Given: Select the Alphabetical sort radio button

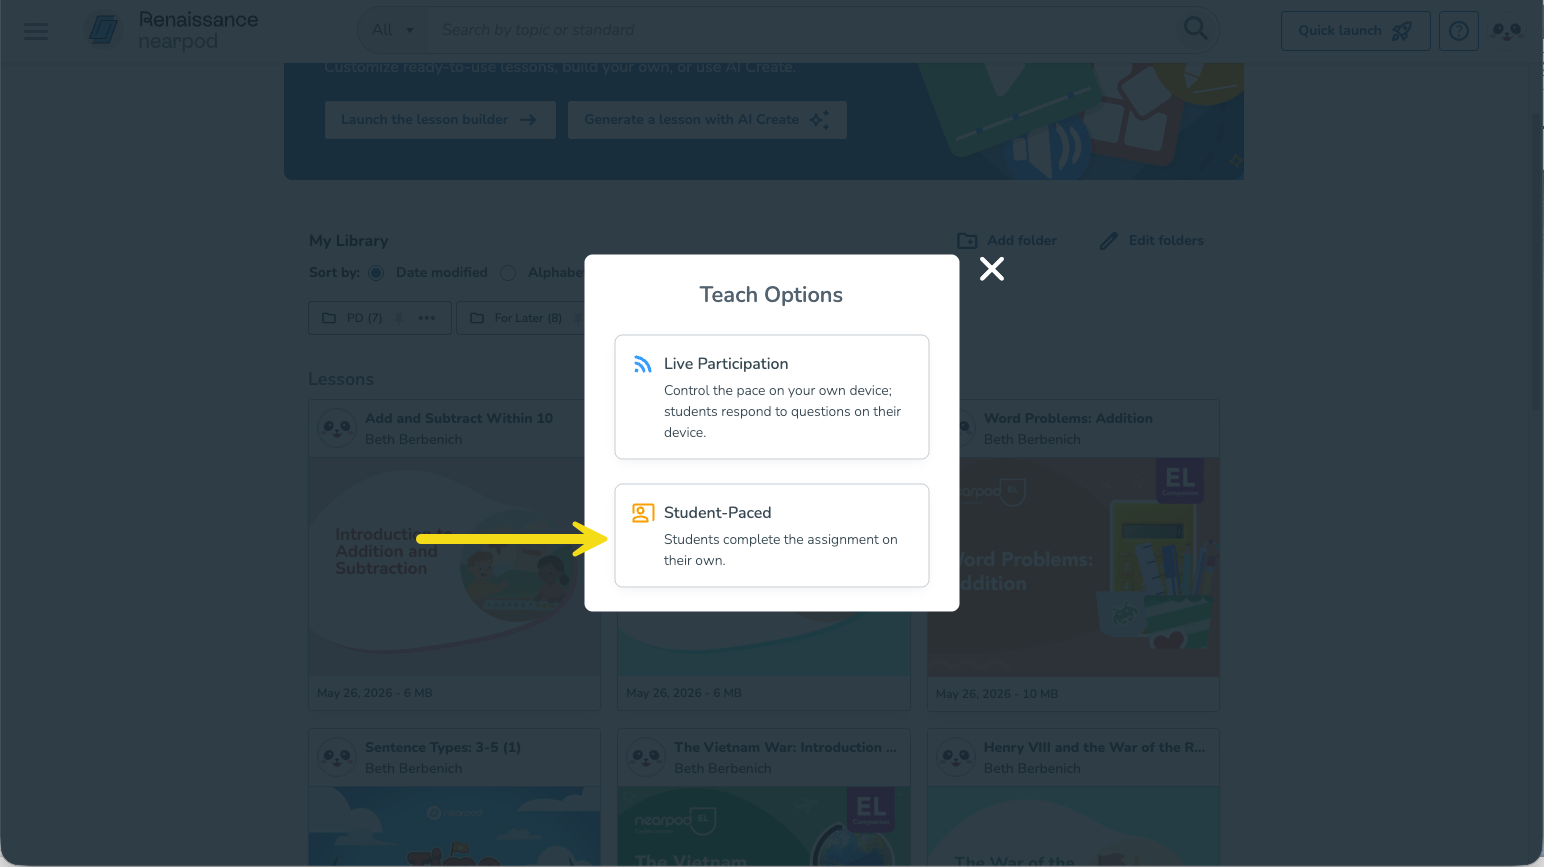Looking at the screenshot, I should click(508, 273).
